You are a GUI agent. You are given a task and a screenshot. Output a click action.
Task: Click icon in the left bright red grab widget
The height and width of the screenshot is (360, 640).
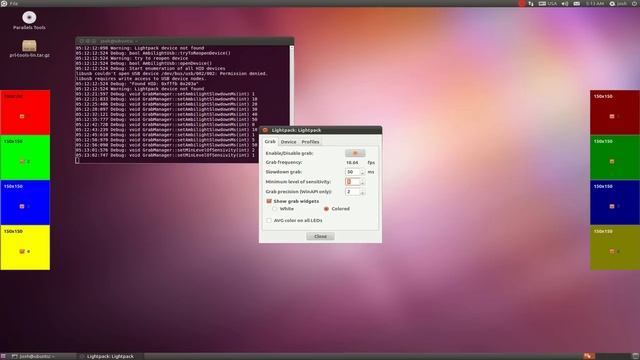tap(22, 116)
